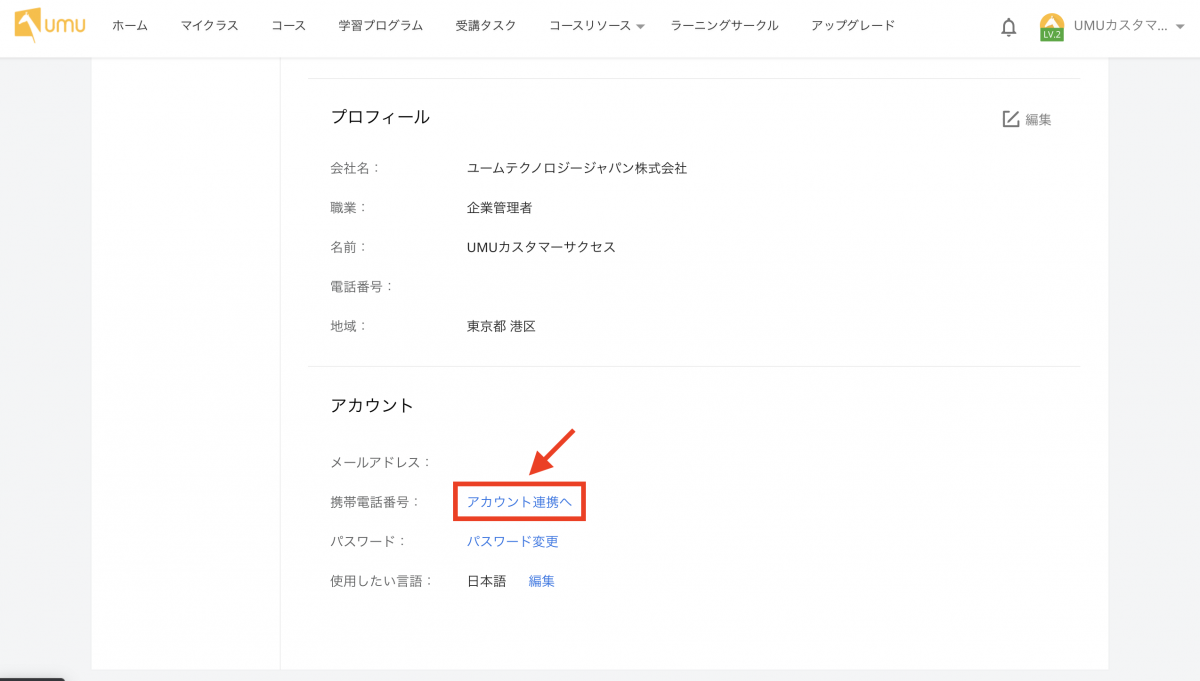The image size is (1200, 681).
Task: Open the user account dropdown arrow
Action: [1180, 27]
